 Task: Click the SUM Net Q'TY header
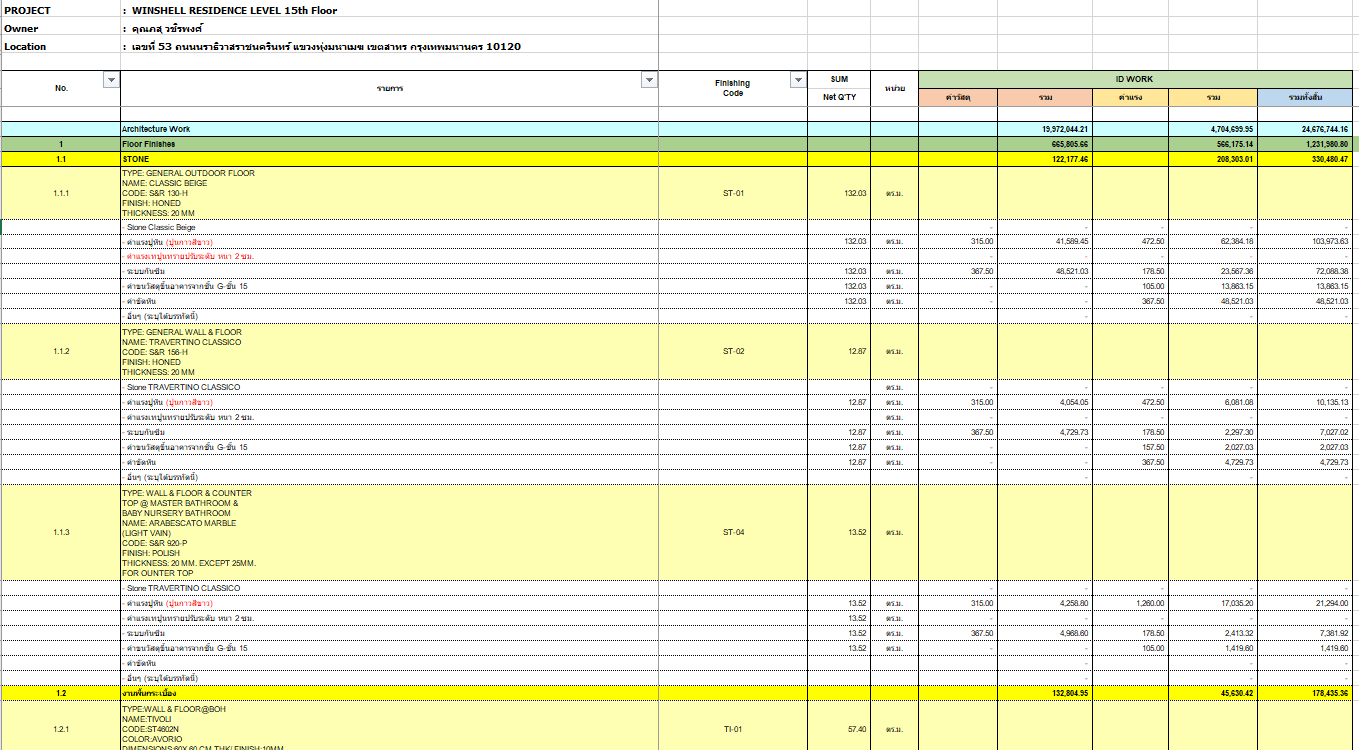click(839, 88)
